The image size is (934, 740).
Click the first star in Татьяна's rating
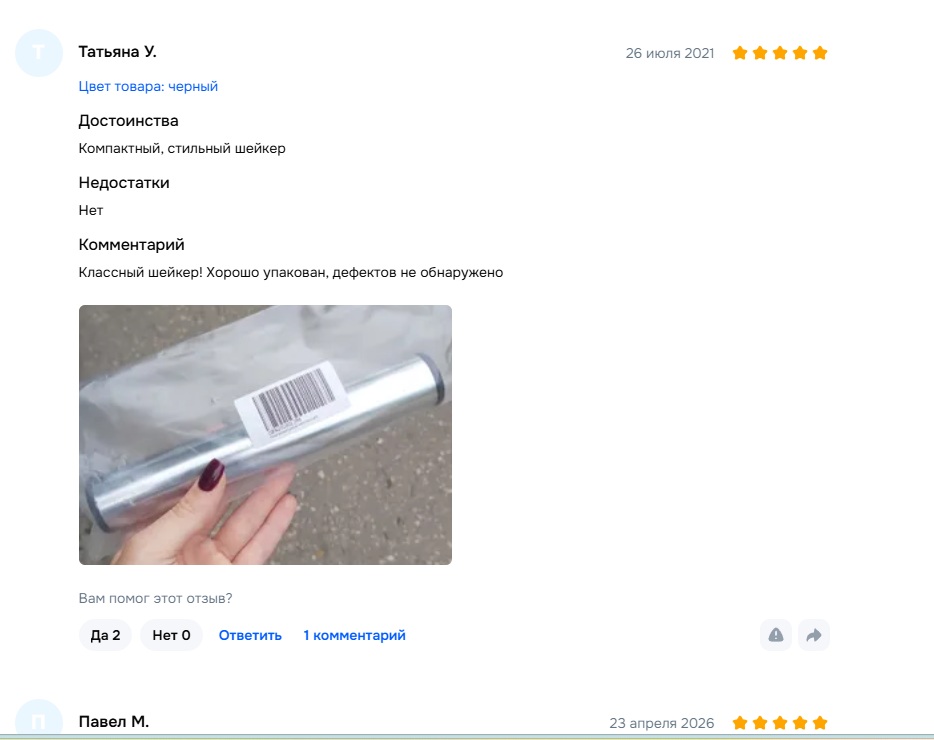[740, 53]
